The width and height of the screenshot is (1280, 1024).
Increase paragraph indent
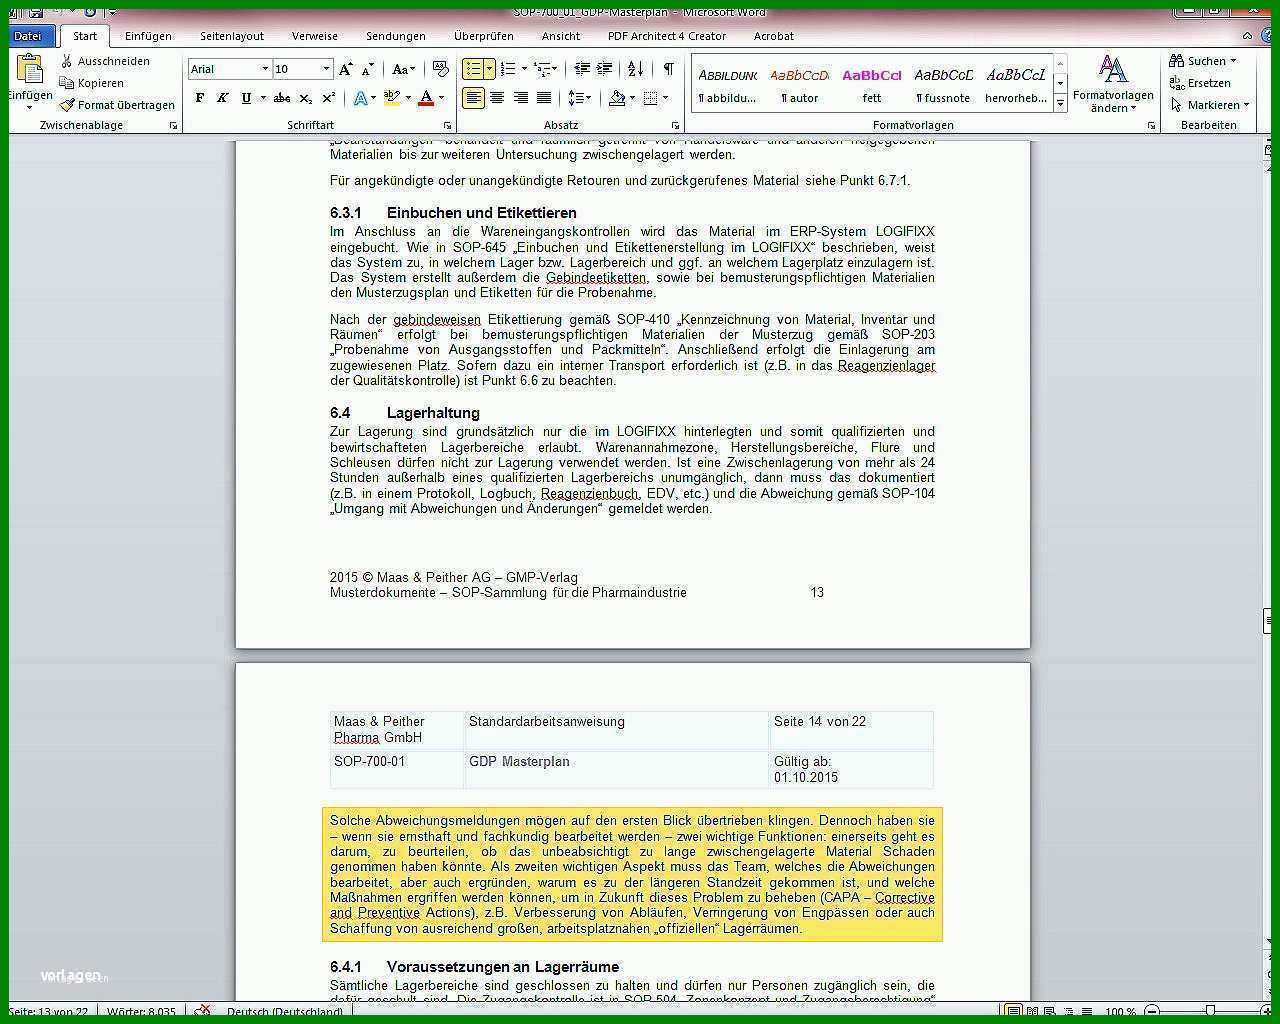[604, 69]
